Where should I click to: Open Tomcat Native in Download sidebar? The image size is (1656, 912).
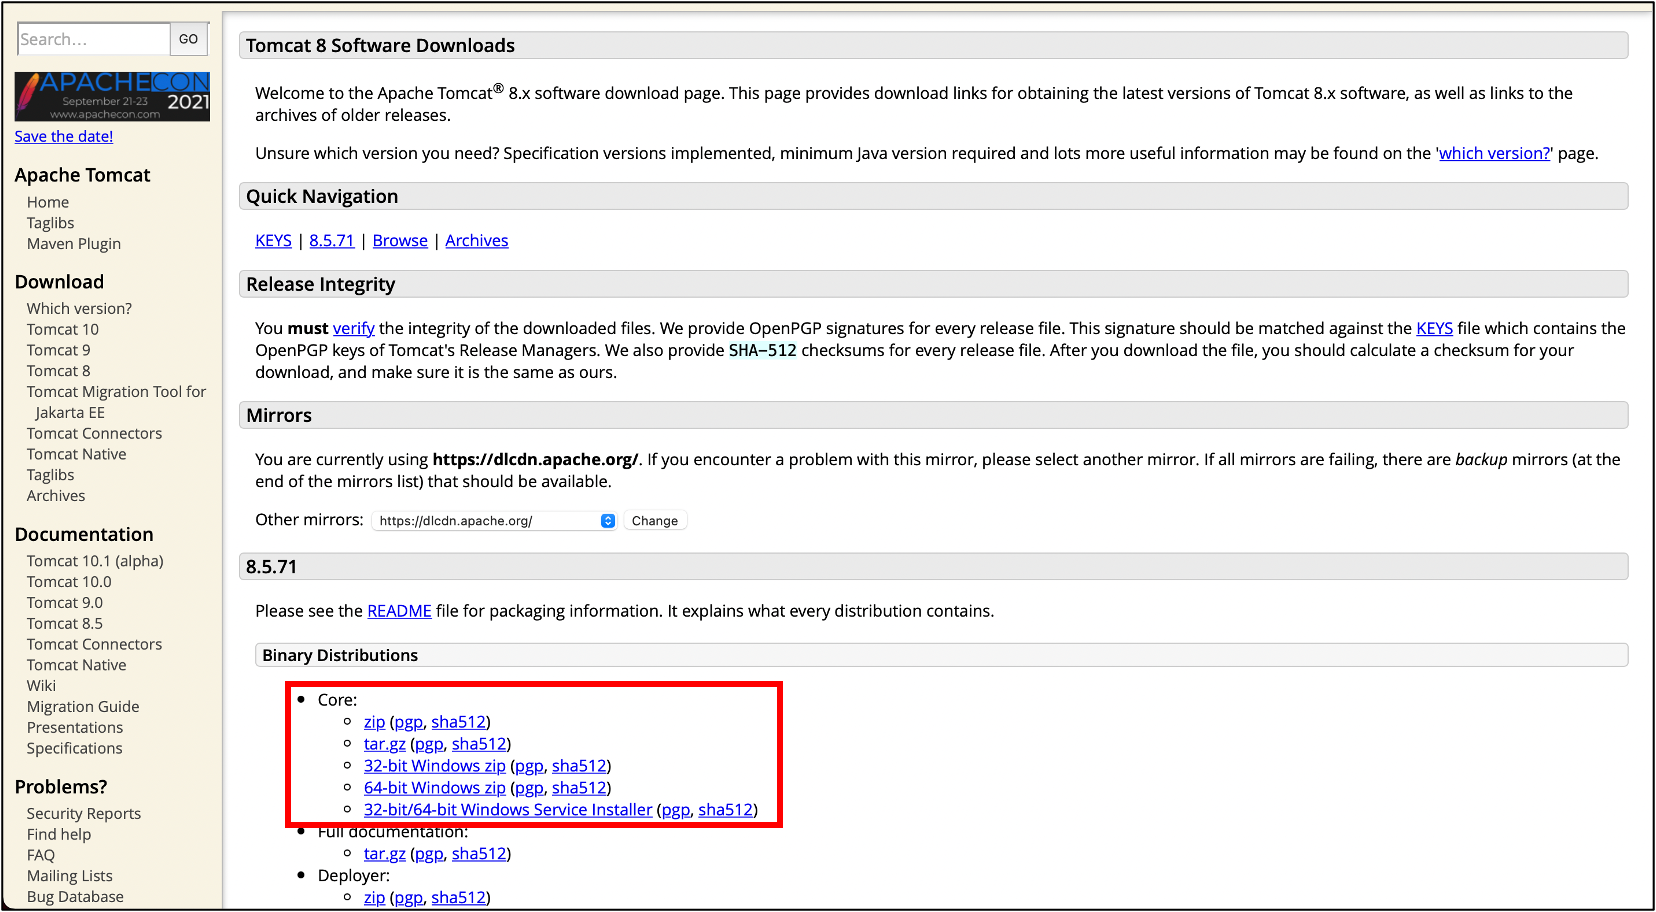pyautogui.click(x=77, y=455)
